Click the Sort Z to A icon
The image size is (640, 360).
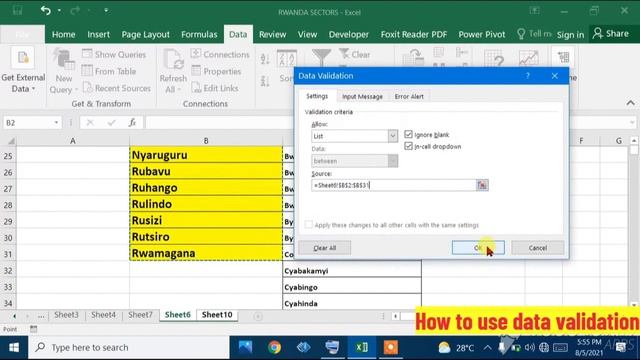click(x=265, y=81)
